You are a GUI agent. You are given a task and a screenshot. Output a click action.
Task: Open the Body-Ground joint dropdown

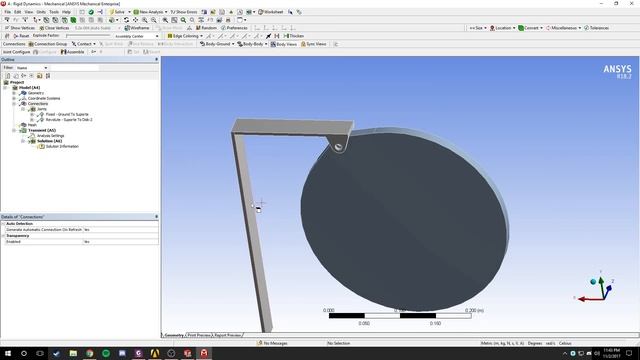coord(217,44)
